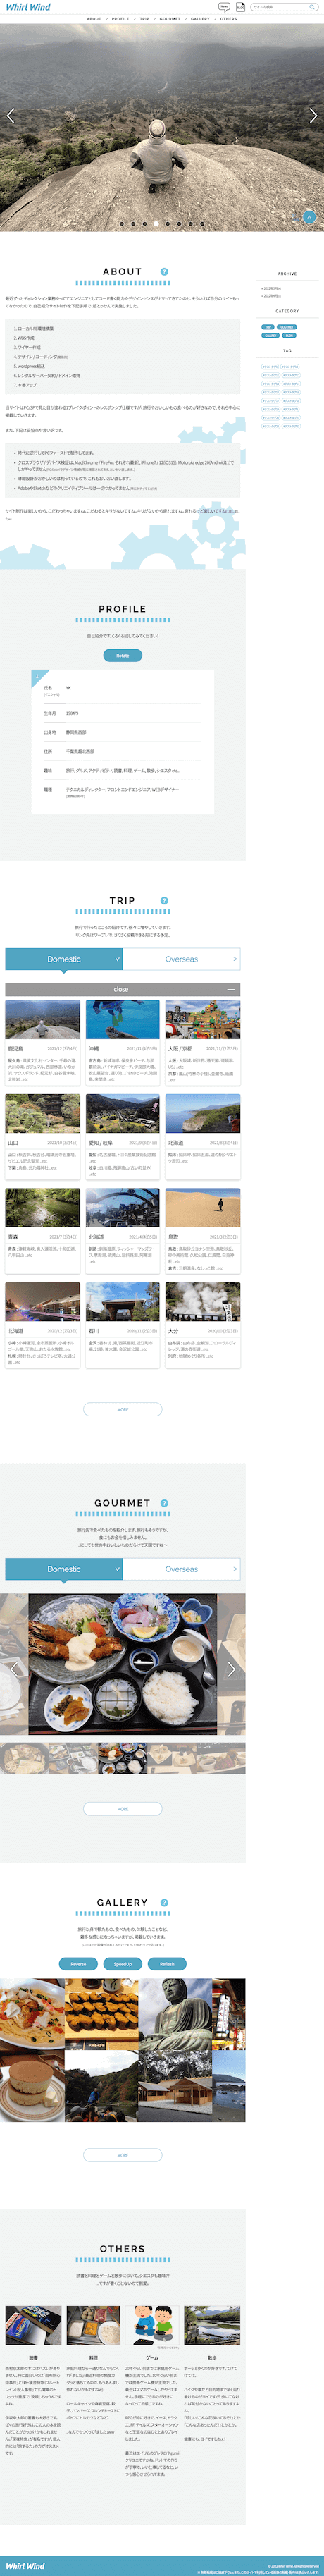This screenshot has height=2576, width=324.
Task: Click the help icon beside ABOUT heading
Action: point(164,271)
